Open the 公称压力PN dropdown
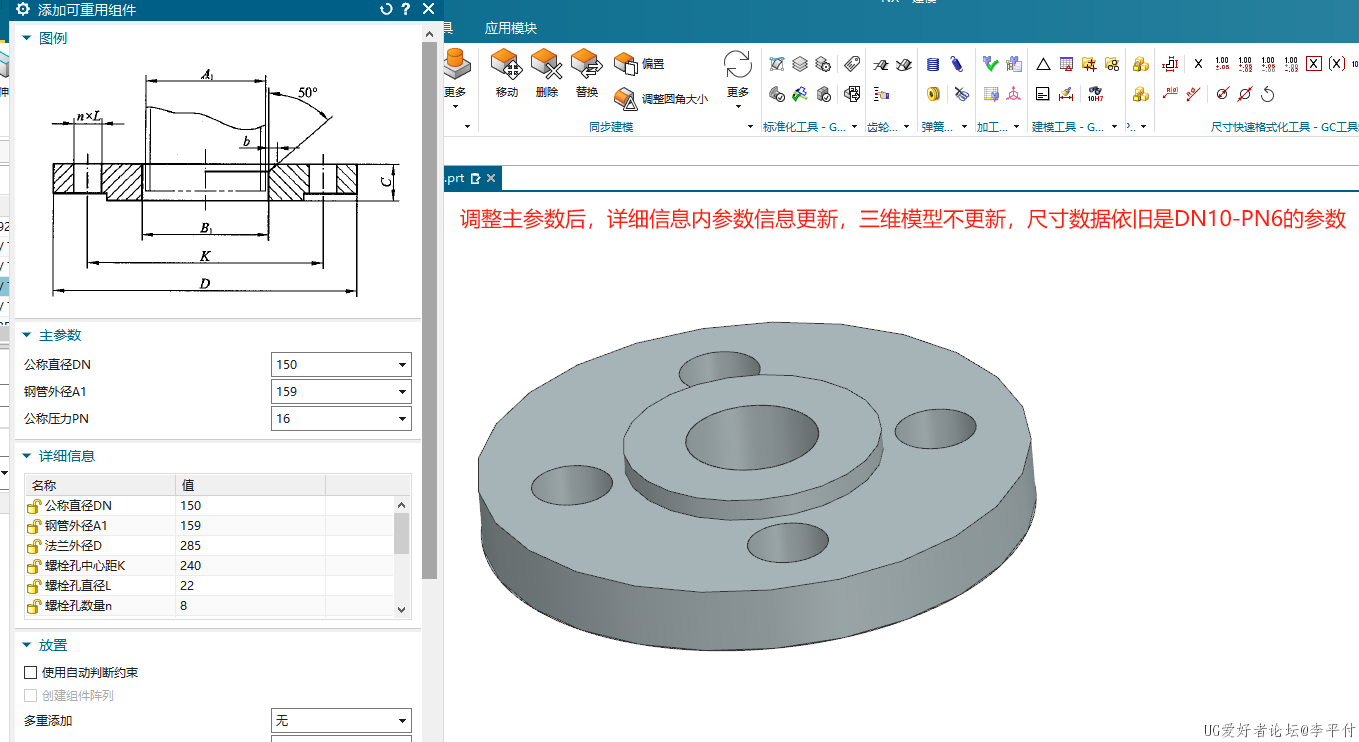Screen dimensions: 1359x742 click(x=341, y=419)
